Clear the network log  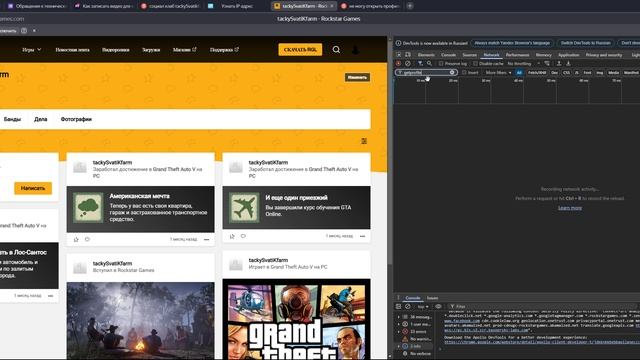click(x=407, y=64)
